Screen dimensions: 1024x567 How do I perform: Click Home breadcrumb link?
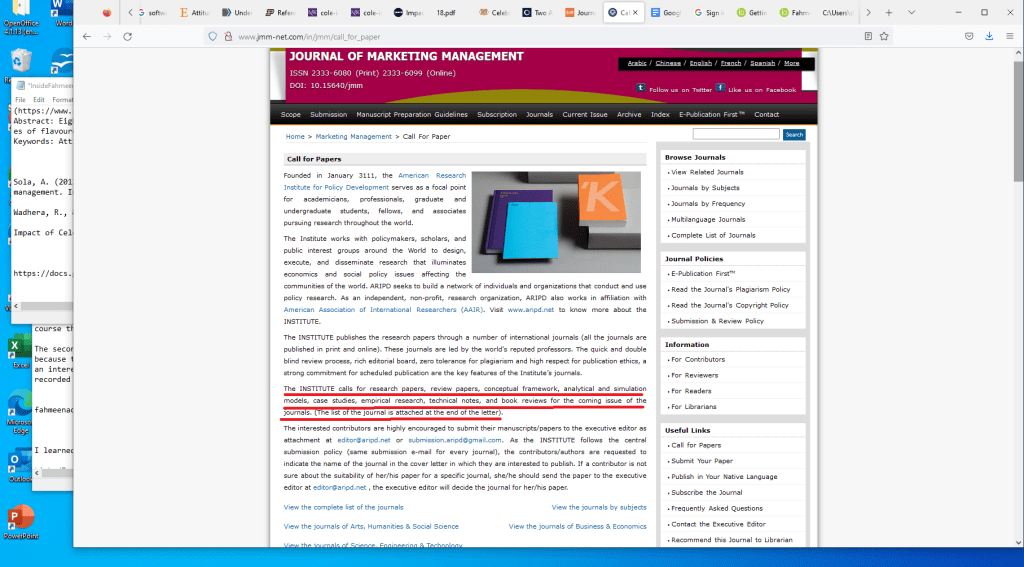295,137
